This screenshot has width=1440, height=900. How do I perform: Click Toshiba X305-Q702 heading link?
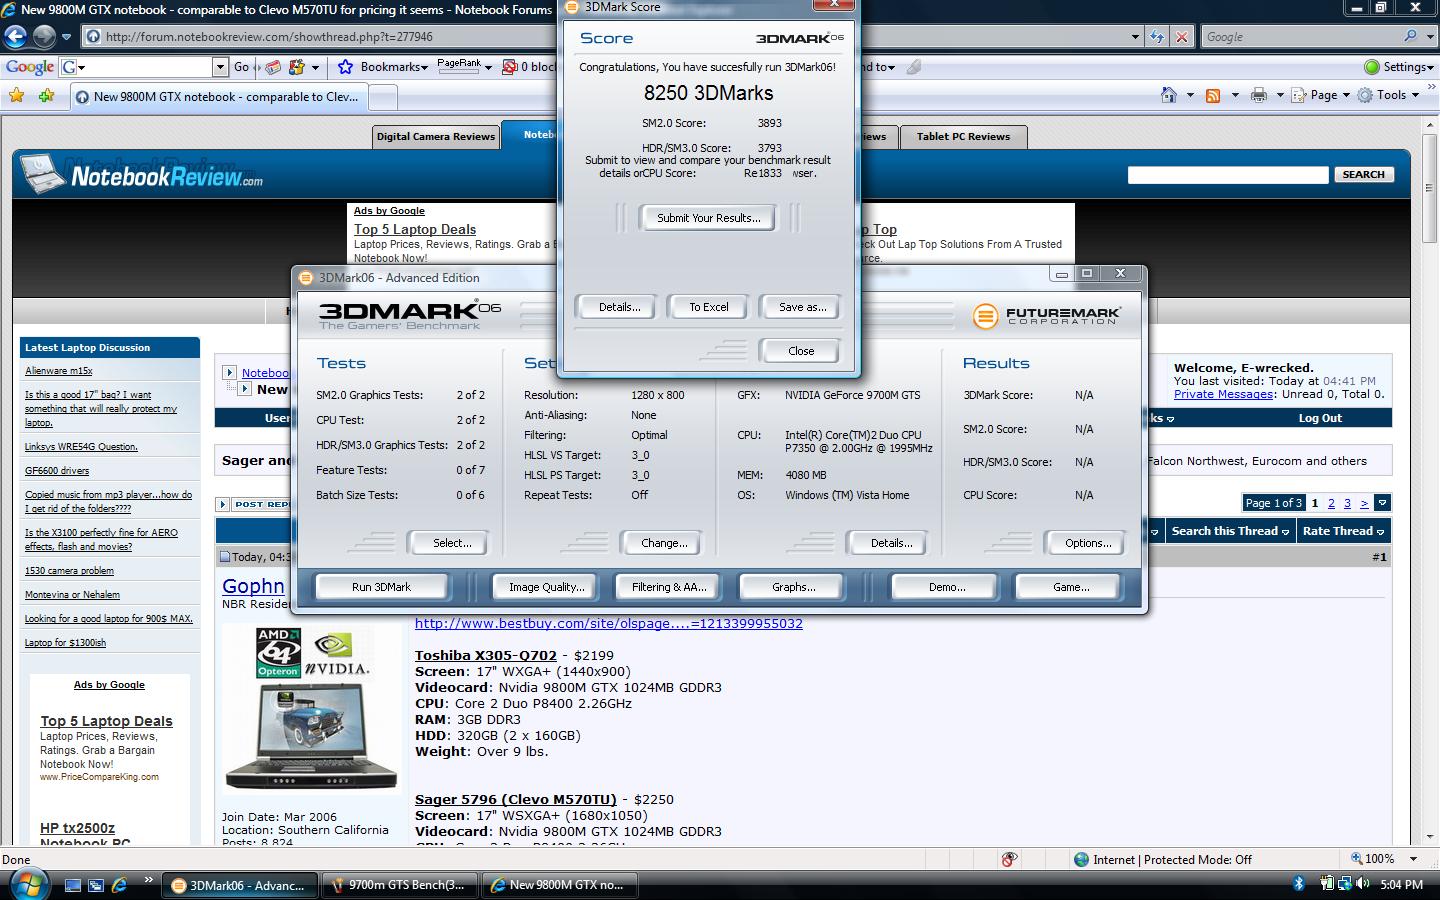pyautogui.click(x=486, y=656)
